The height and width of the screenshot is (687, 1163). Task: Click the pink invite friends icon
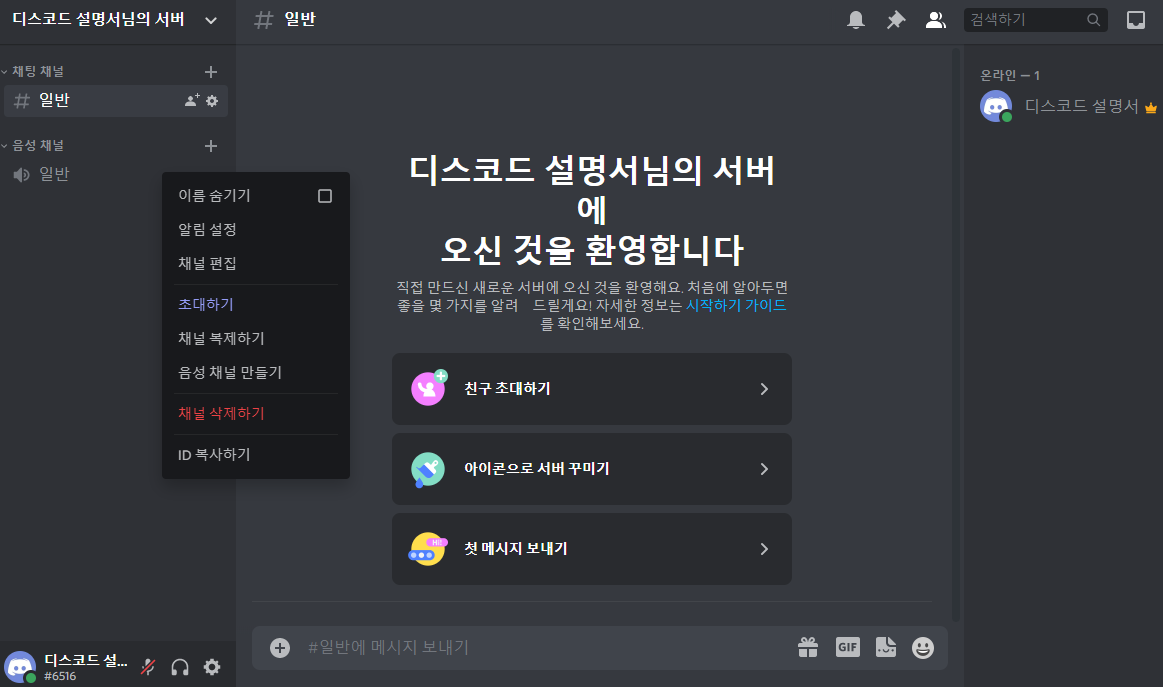click(x=429, y=388)
